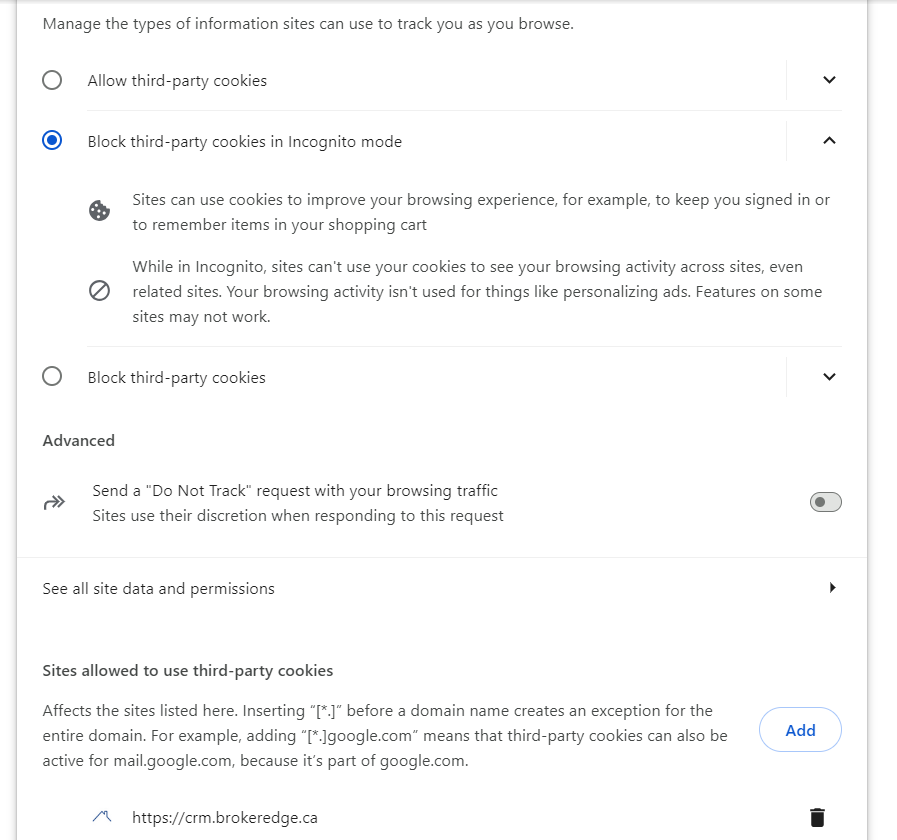Viewport: 897px width, 840px height.
Task: Select Allow third-party cookies radio button
Action: point(52,80)
